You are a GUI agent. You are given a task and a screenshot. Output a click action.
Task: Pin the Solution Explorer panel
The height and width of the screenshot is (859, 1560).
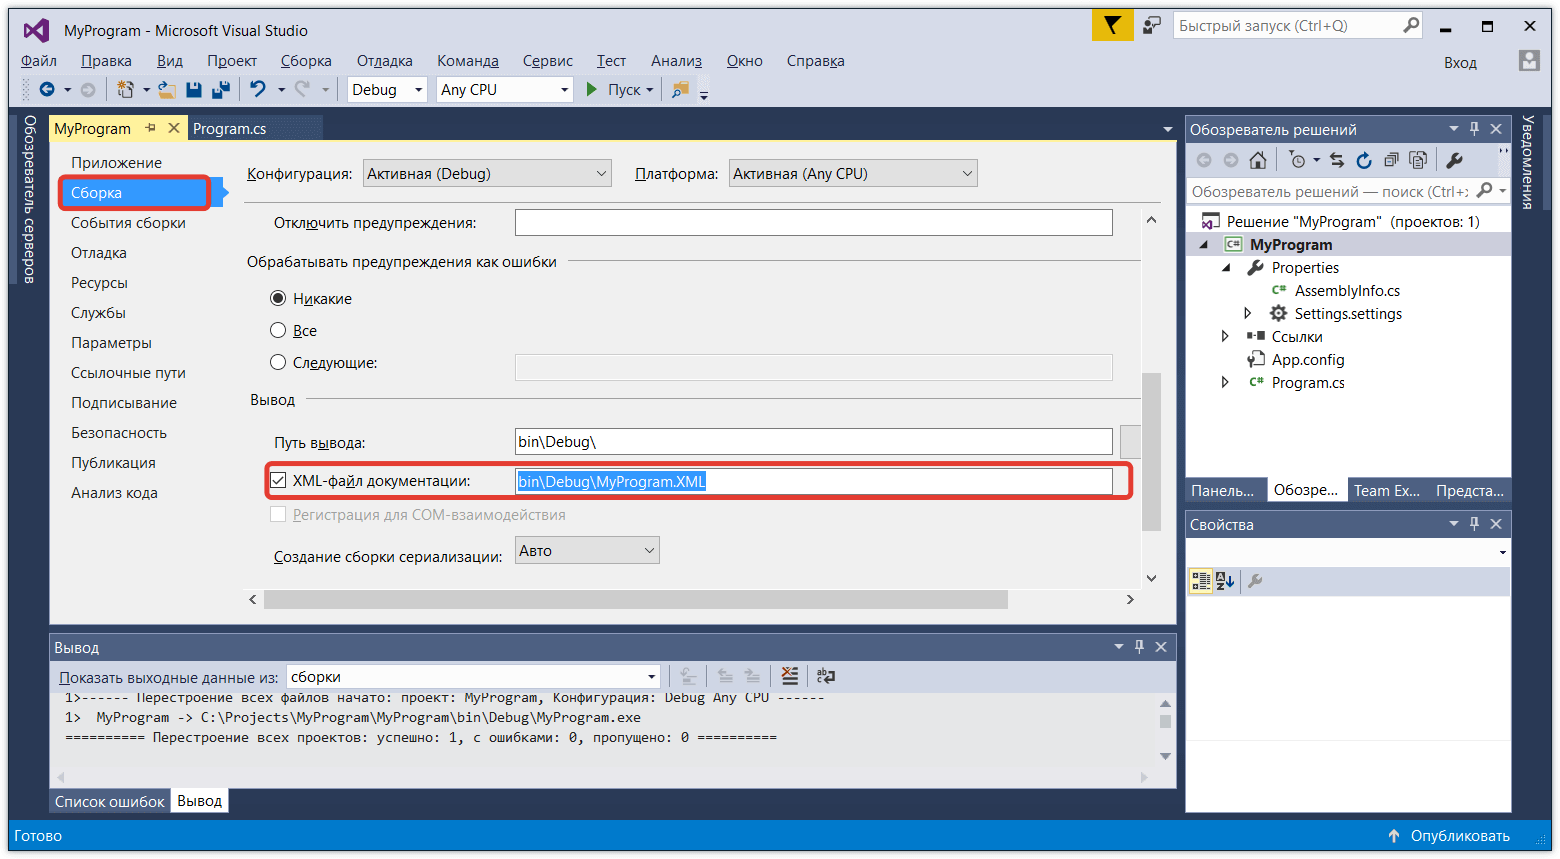click(x=1474, y=129)
